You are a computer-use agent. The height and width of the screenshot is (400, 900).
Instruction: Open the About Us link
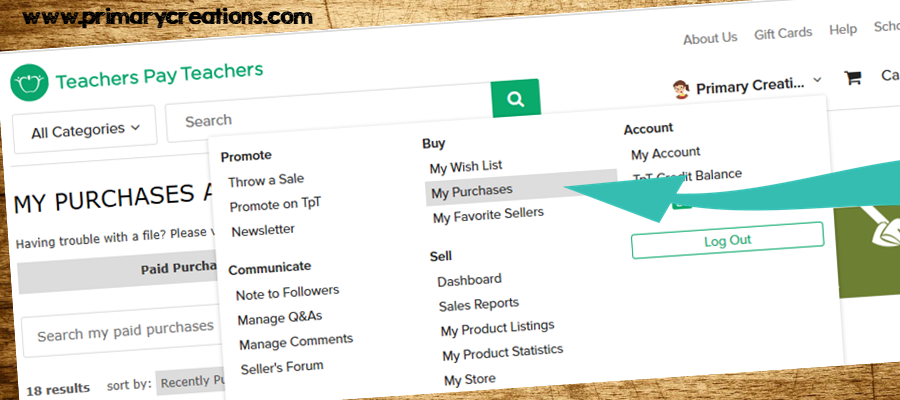[x=710, y=38]
